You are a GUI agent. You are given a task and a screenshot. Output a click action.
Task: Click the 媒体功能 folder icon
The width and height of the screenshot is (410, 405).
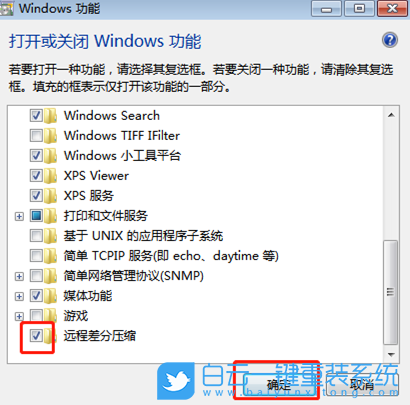tap(50, 296)
